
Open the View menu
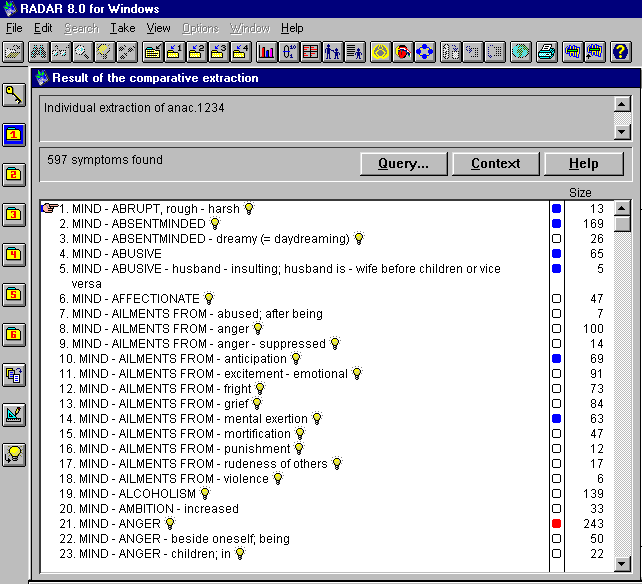[159, 28]
